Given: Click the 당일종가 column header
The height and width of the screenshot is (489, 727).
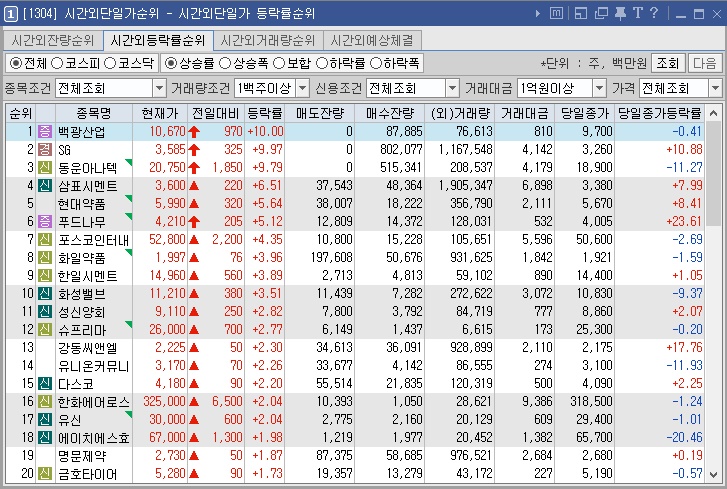Looking at the screenshot, I should click(585, 113).
